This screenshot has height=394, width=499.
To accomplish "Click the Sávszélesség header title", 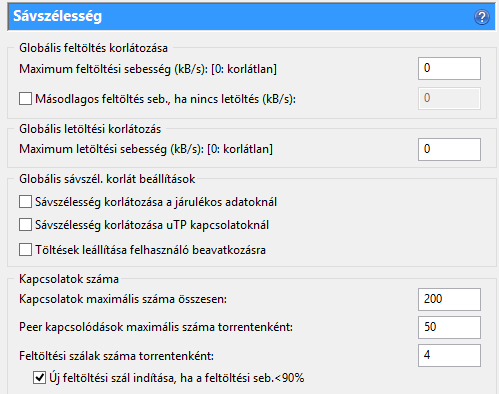I will [57, 16].
